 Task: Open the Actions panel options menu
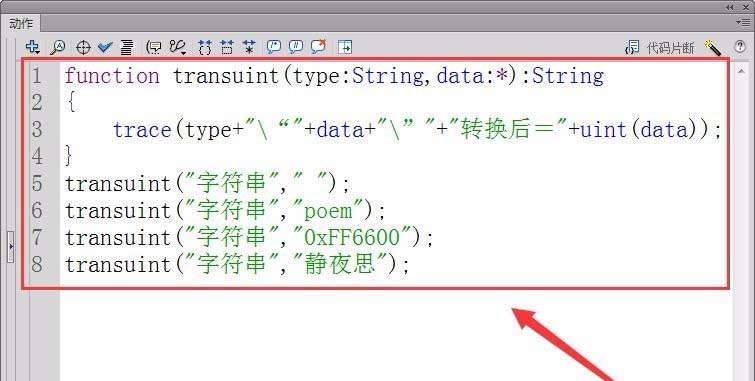coord(742,22)
